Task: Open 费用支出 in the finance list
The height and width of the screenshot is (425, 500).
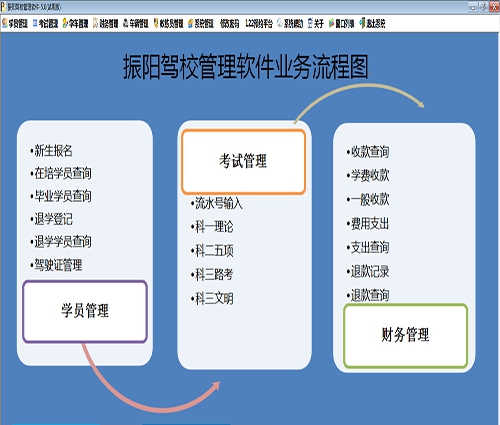Action: [x=370, y=224]
